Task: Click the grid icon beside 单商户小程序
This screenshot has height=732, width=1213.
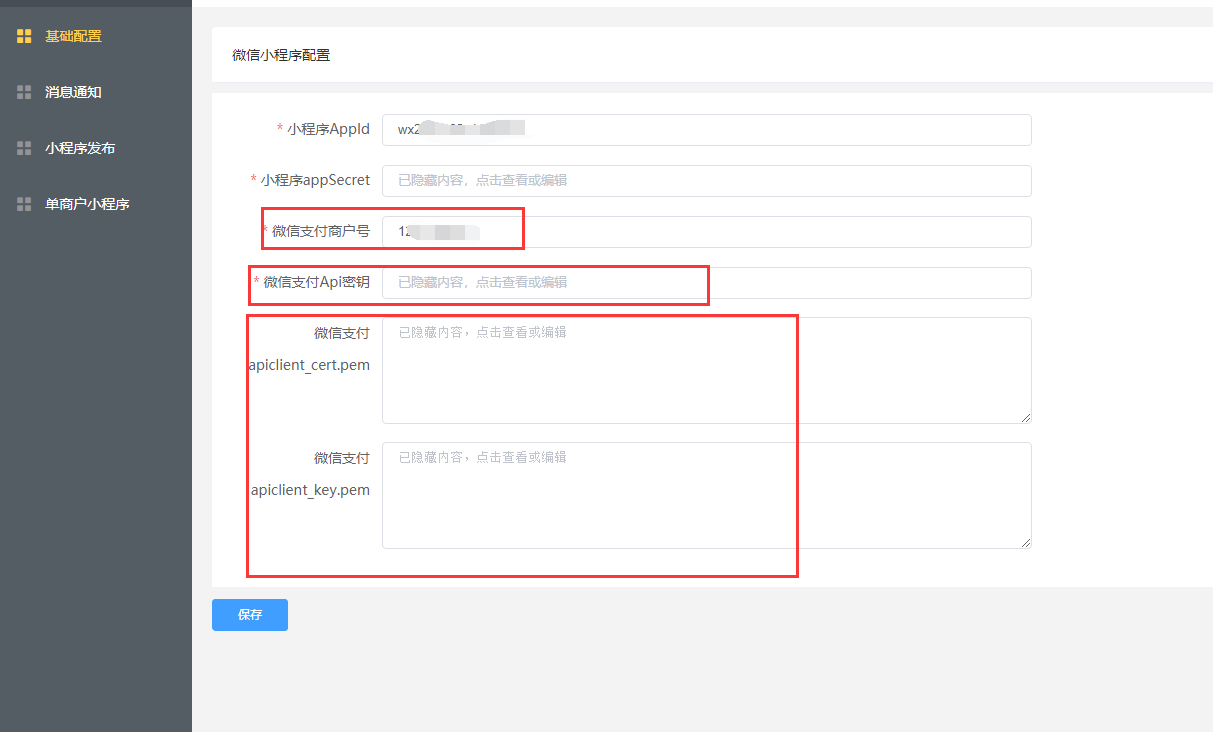Action: click(25, 204)
